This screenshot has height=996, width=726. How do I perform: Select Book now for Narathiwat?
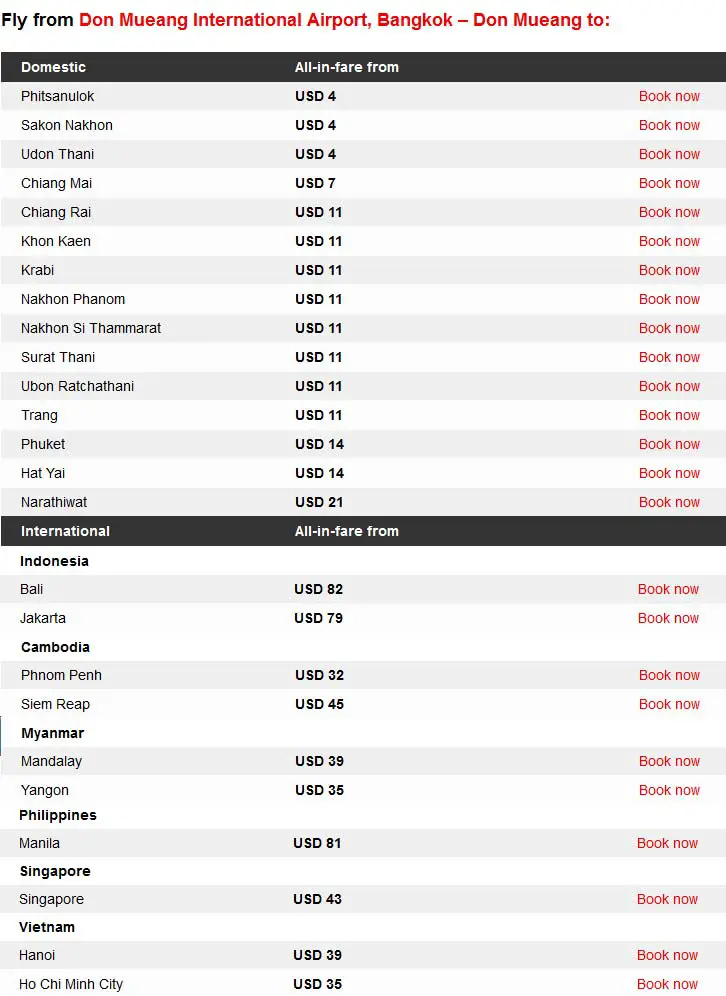(x=669, y=503)
